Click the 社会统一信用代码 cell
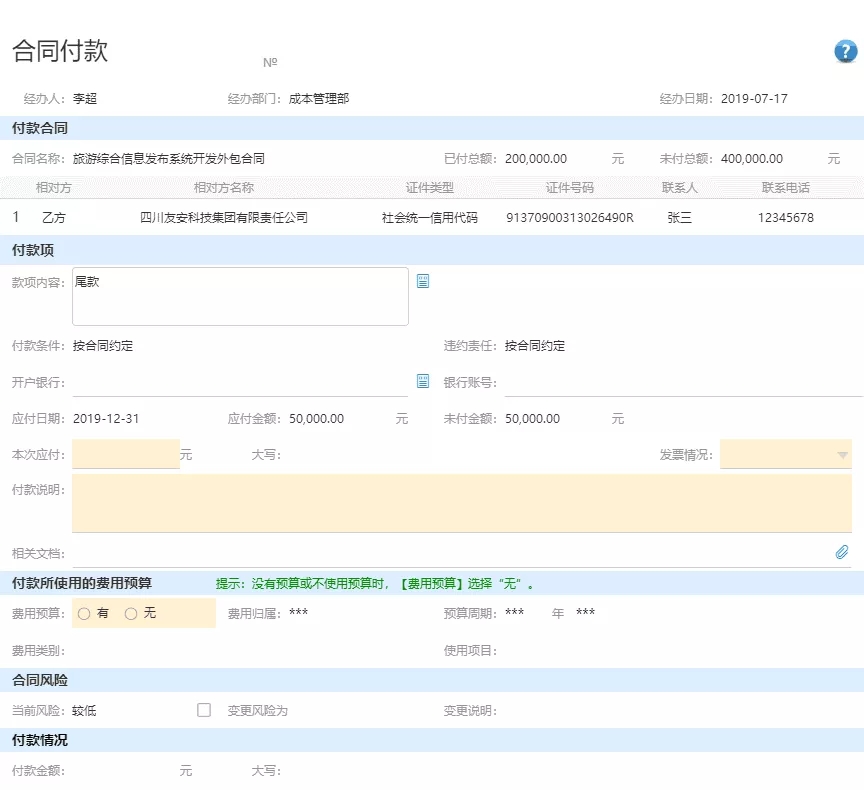This screenshot has width=864, height=790. (430, 218)
